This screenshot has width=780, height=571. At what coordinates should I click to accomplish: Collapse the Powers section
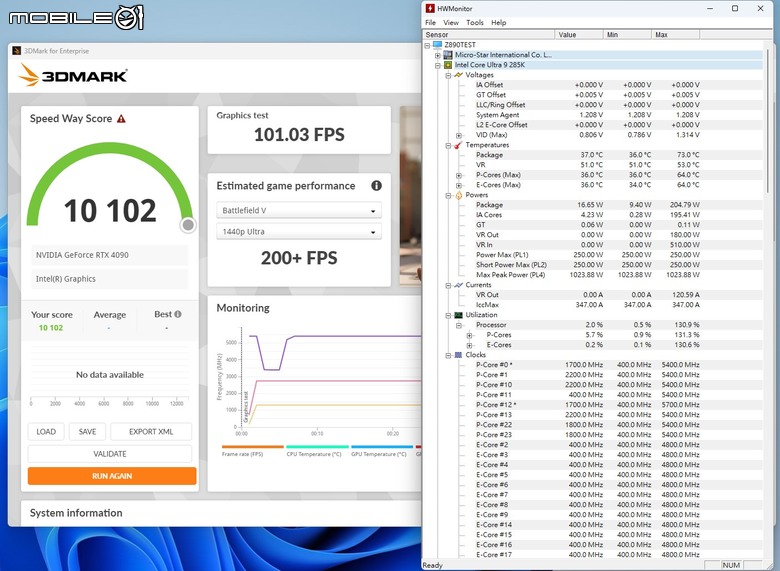(x=448, y=195)
